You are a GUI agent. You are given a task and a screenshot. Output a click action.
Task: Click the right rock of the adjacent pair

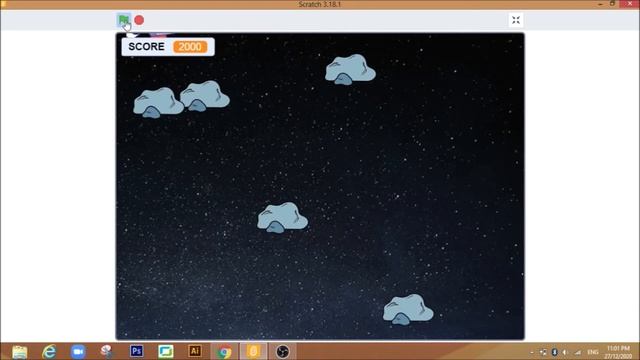pyautogui.click(x=205, y=96)
